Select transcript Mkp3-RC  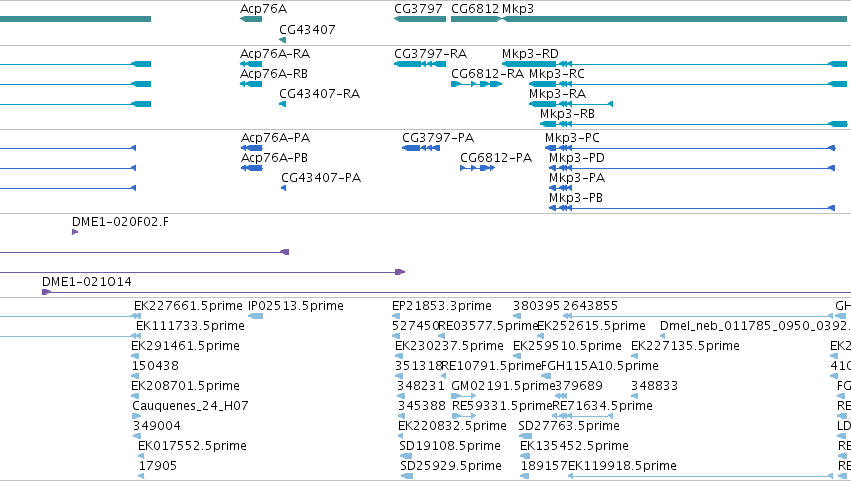688,84
